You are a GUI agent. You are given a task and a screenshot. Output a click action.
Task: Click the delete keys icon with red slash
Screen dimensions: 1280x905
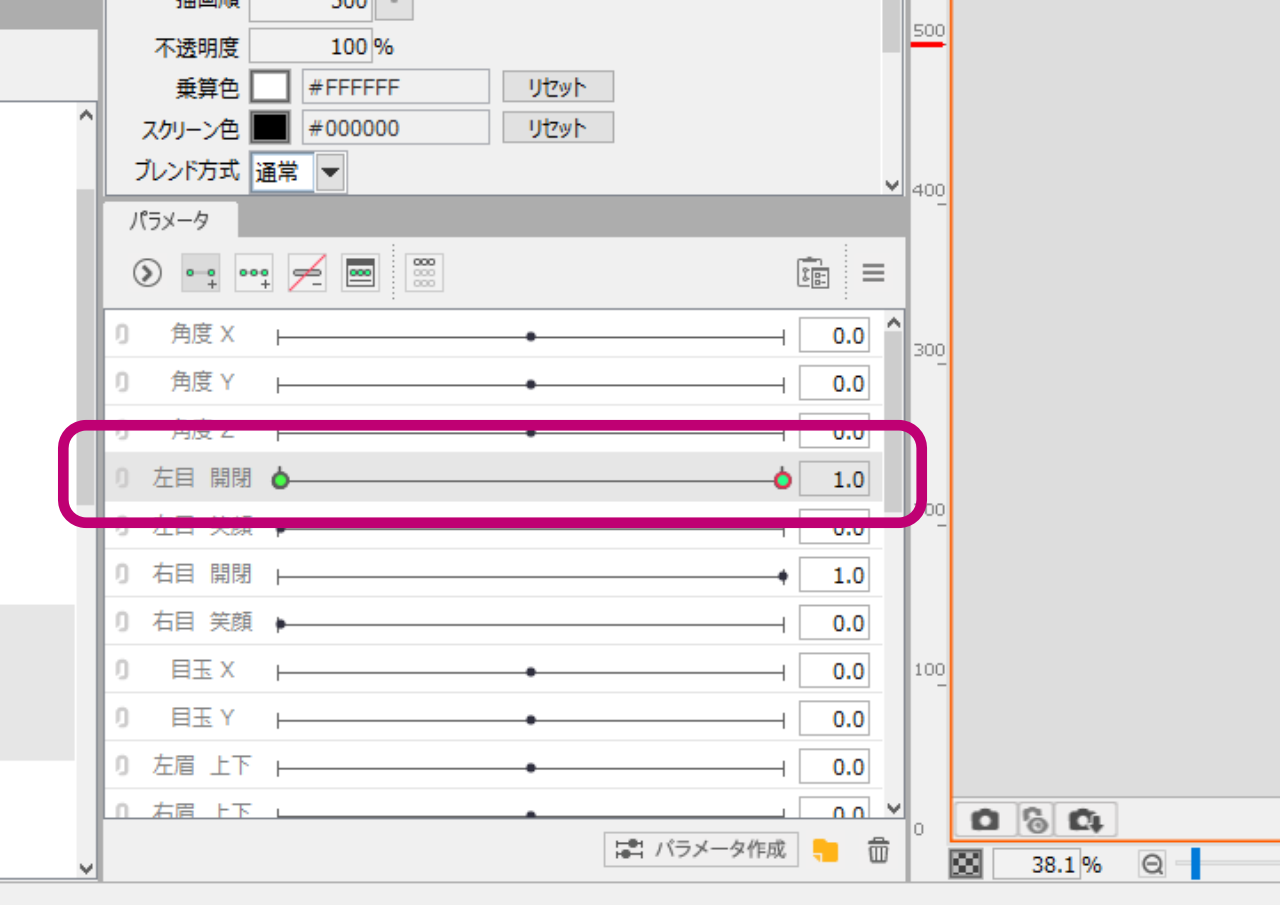[307, 272]
